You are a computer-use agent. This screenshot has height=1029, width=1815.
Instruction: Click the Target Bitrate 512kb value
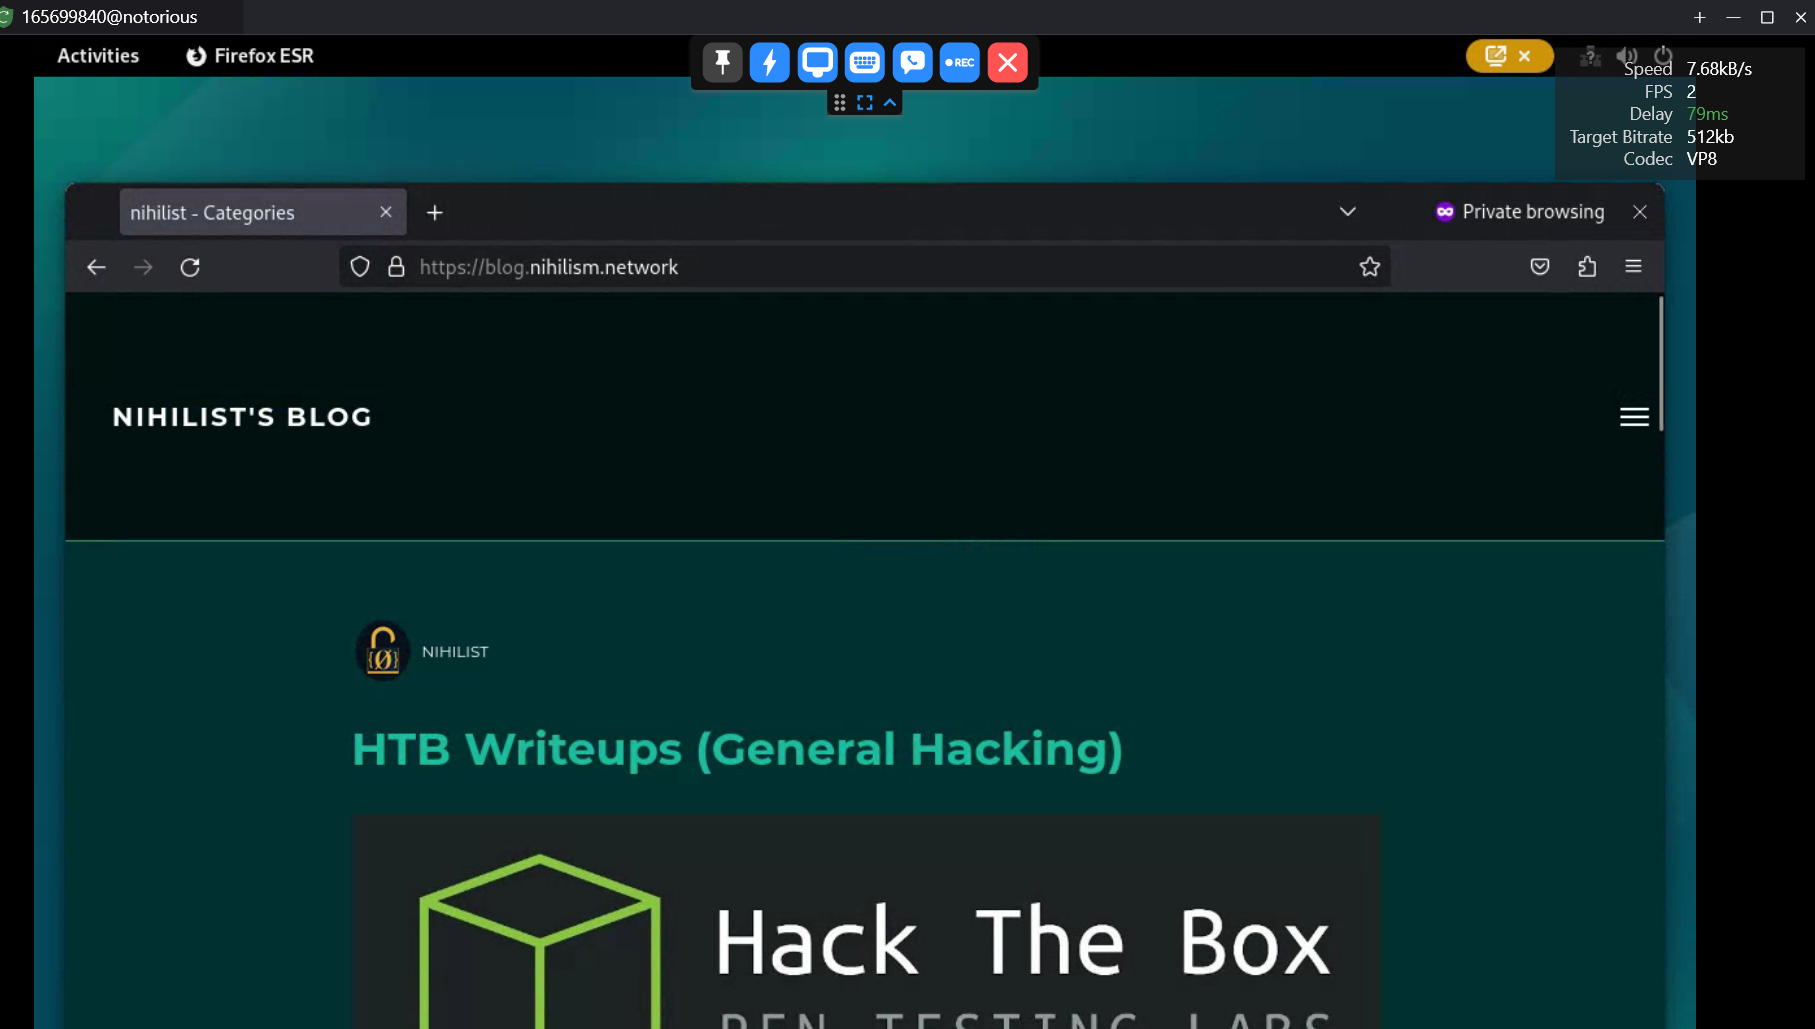[1710, 137]
